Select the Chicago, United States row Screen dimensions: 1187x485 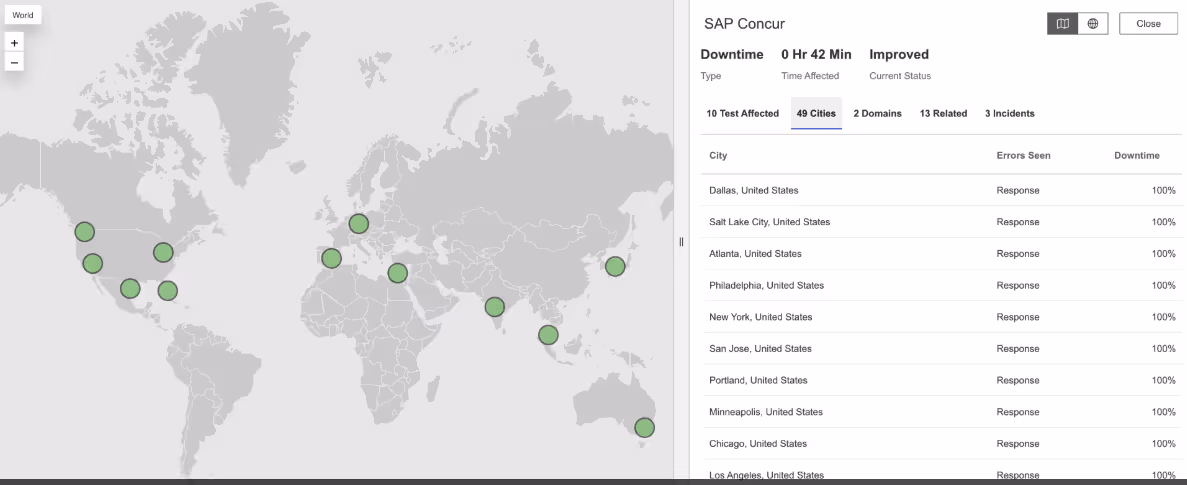941,444
